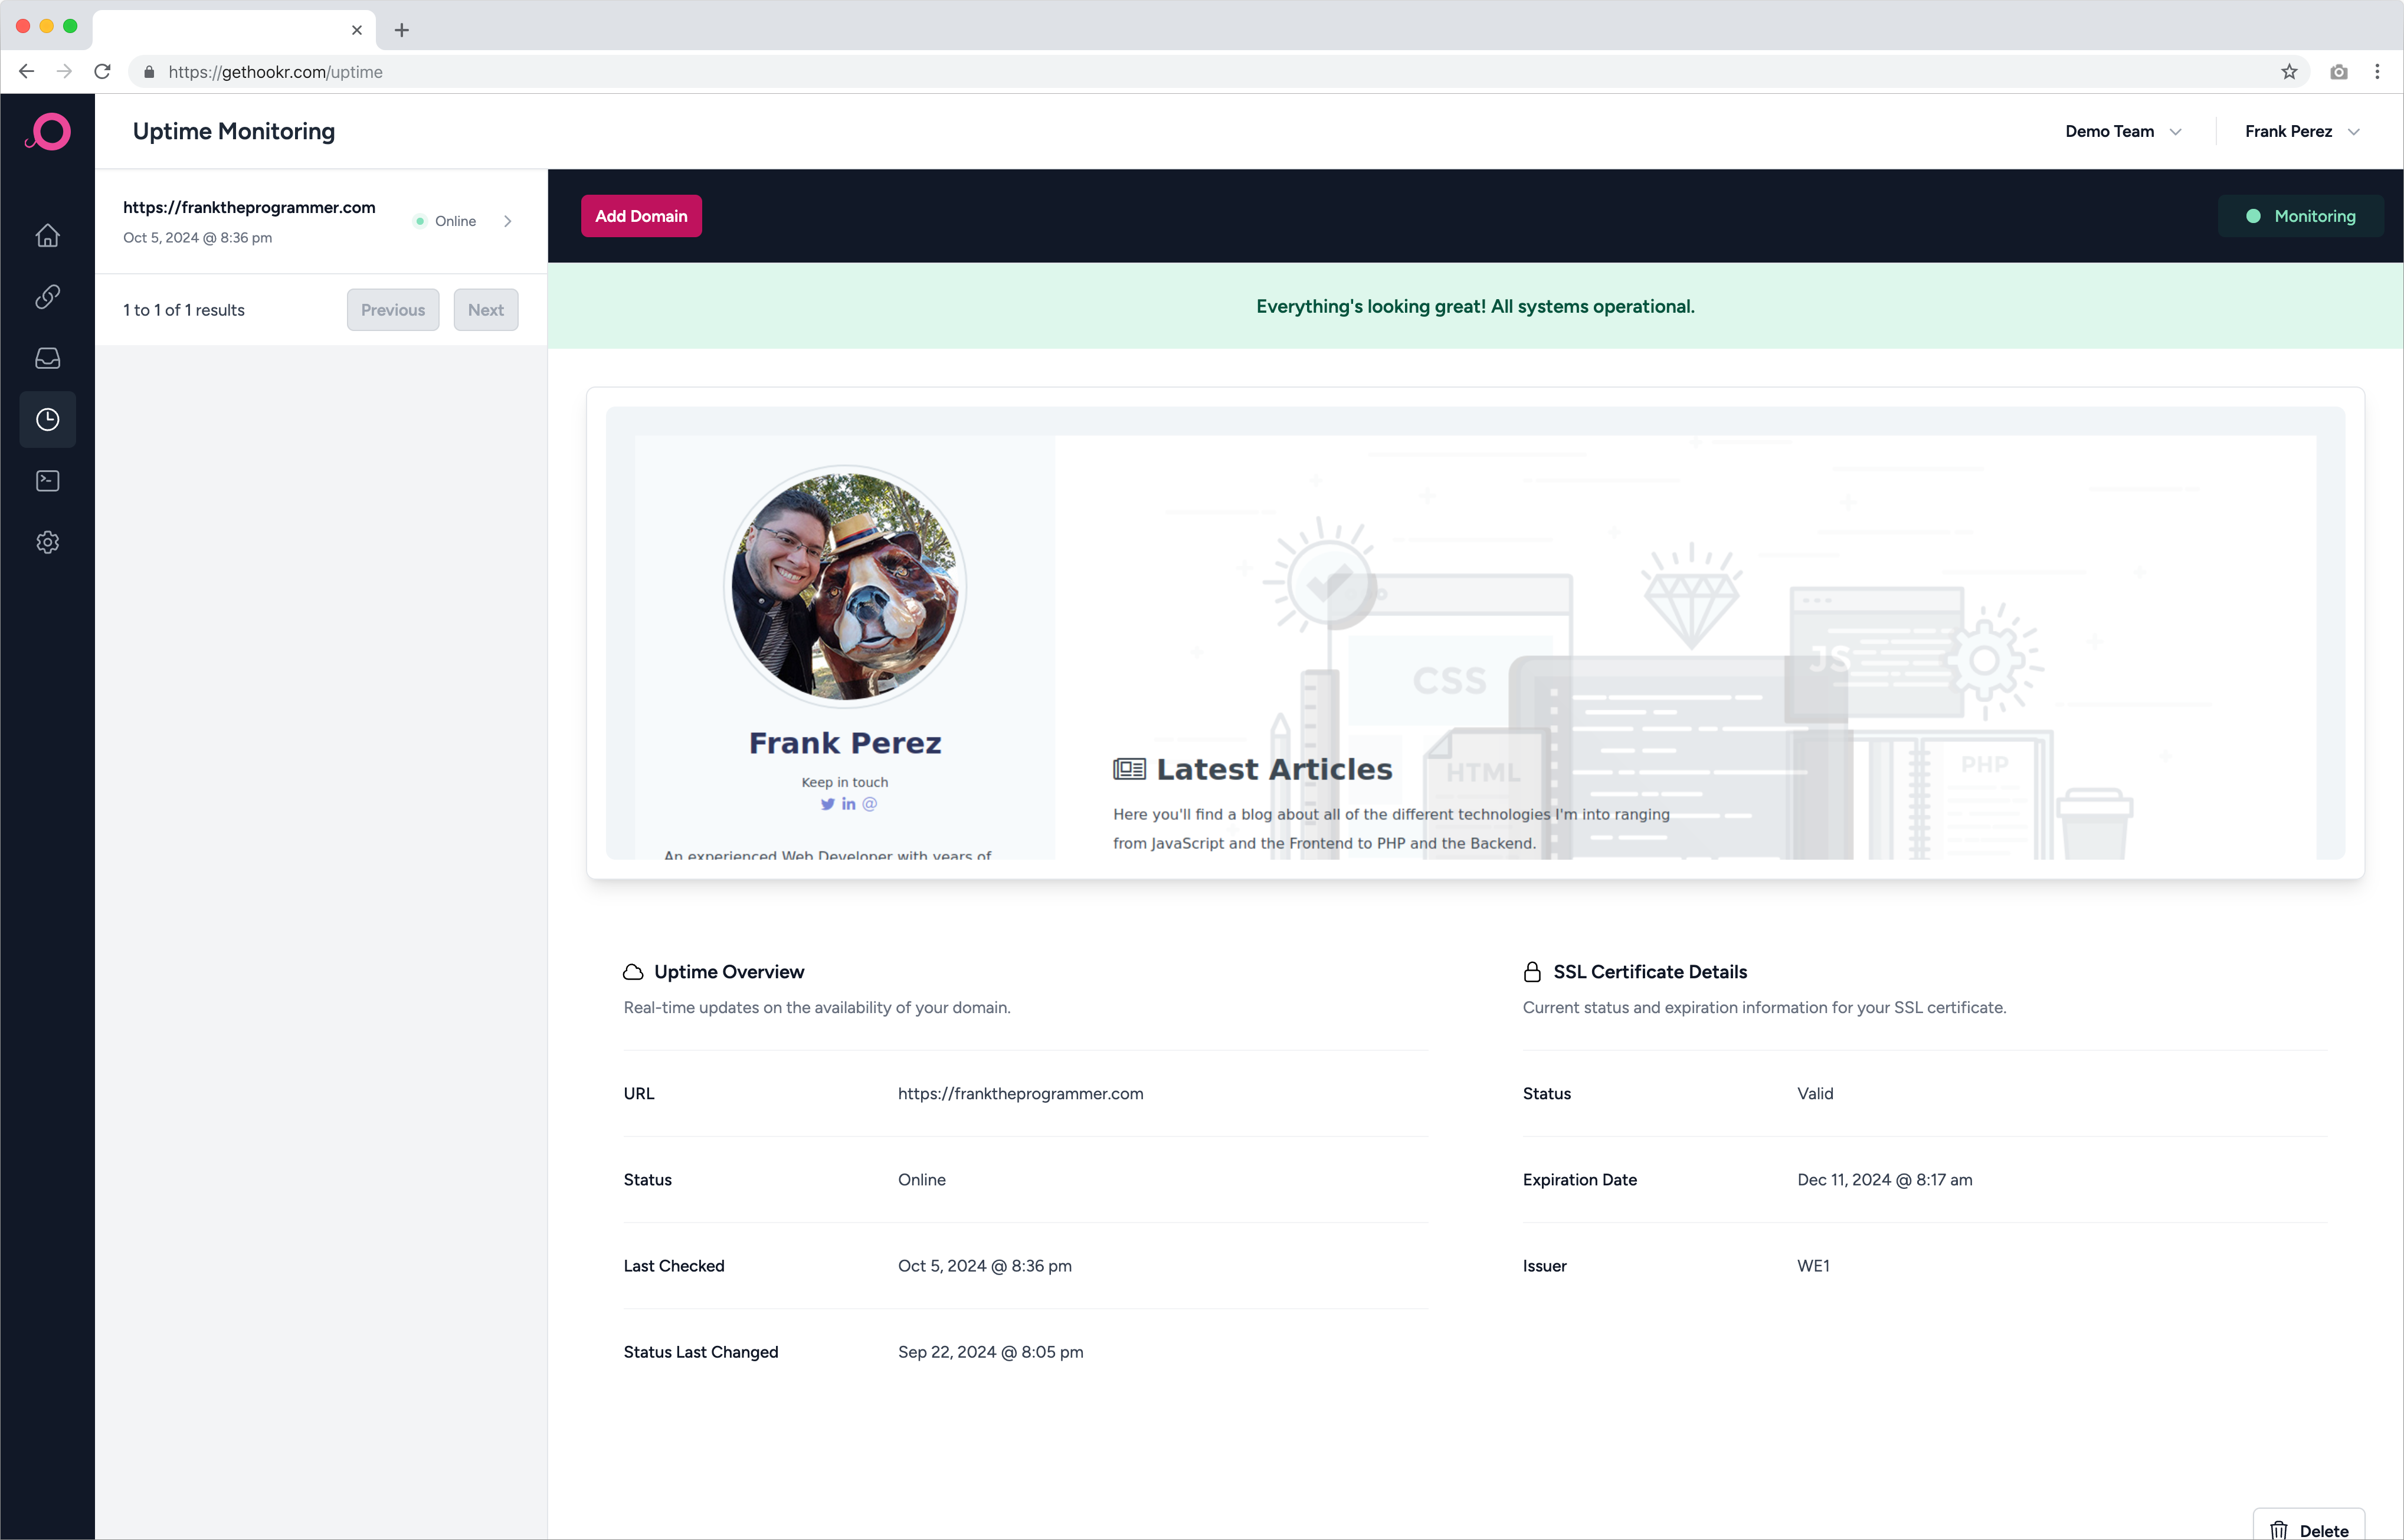The image size is (2404, 1540).
Task: Click the Next pagination button
Action: [485, 310]
